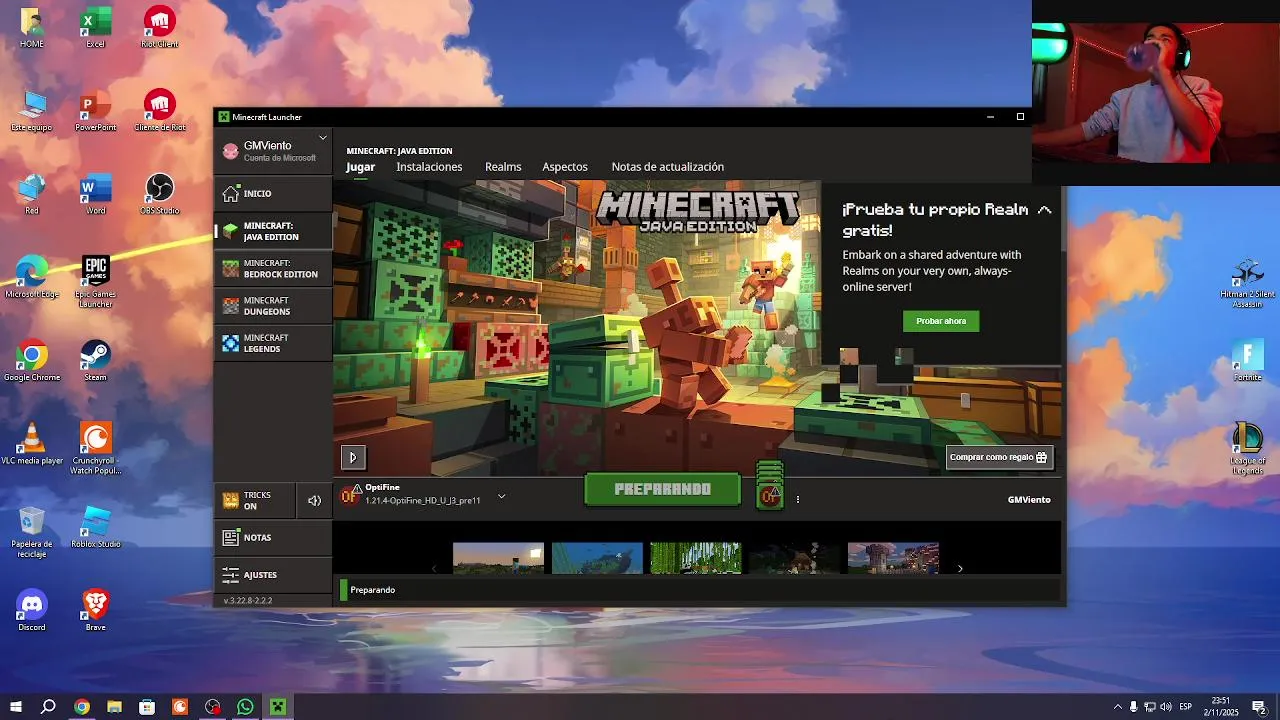Click the ESP language indicator
Image resolution: width=1280 pixels, height=720 pixels.
pyautogui.click(x=1186, y=707)
